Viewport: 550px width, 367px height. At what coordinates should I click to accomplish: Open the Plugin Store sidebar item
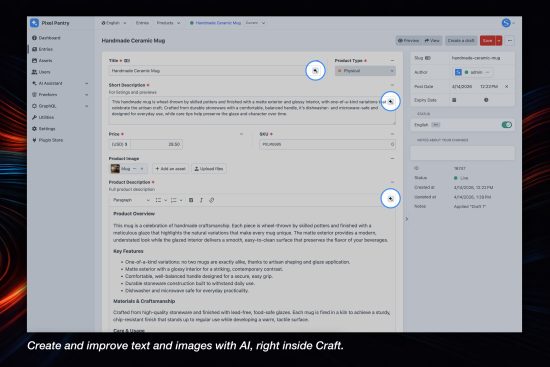pyautogui.click(x=48, y=140)
